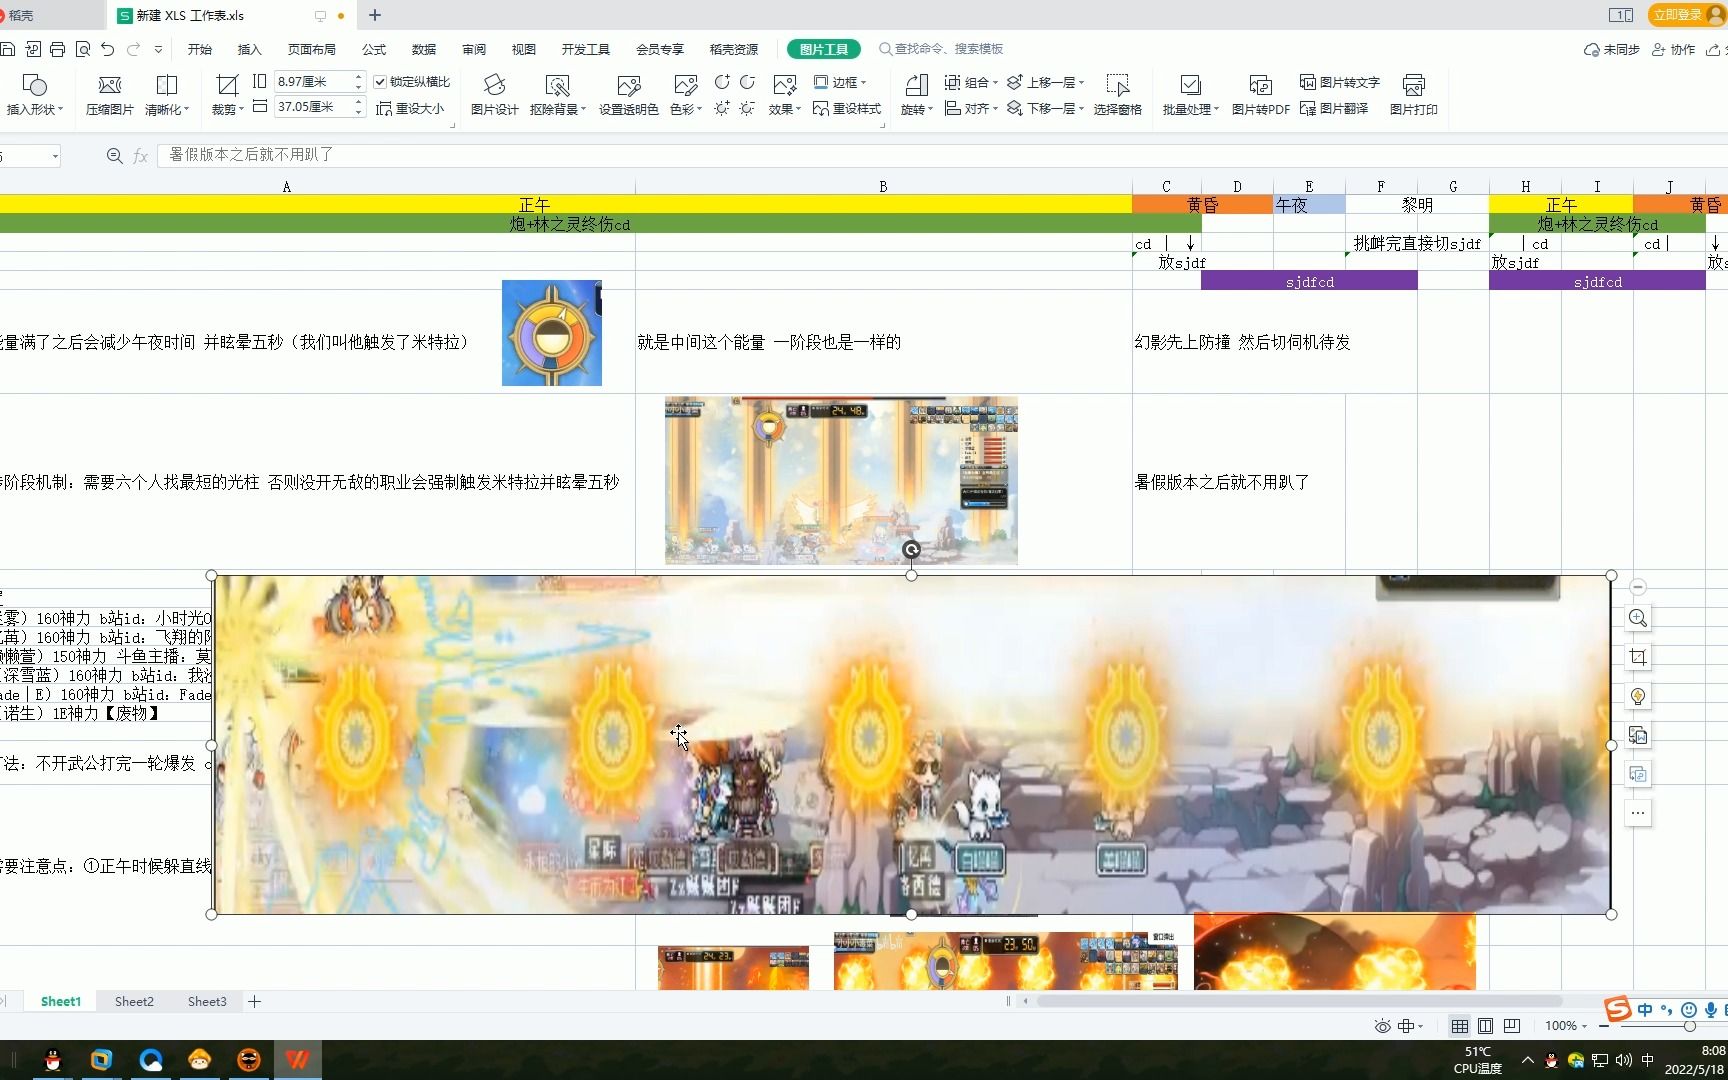Click the contrast decrease icon

click(x=747, y=82)
